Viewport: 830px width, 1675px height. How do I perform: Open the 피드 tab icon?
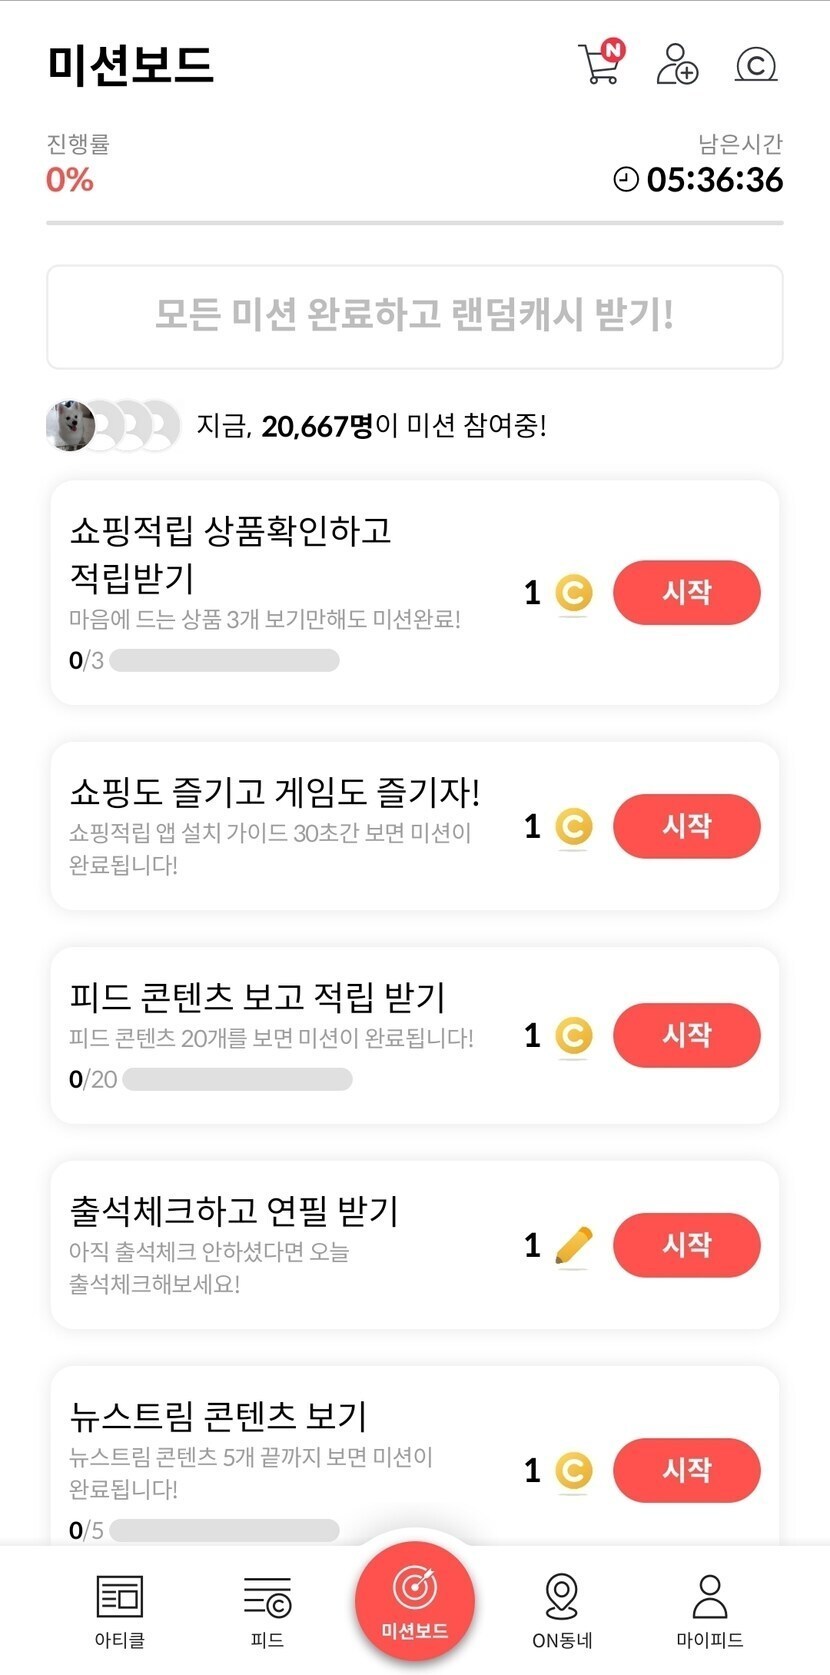click(267, 1596)
